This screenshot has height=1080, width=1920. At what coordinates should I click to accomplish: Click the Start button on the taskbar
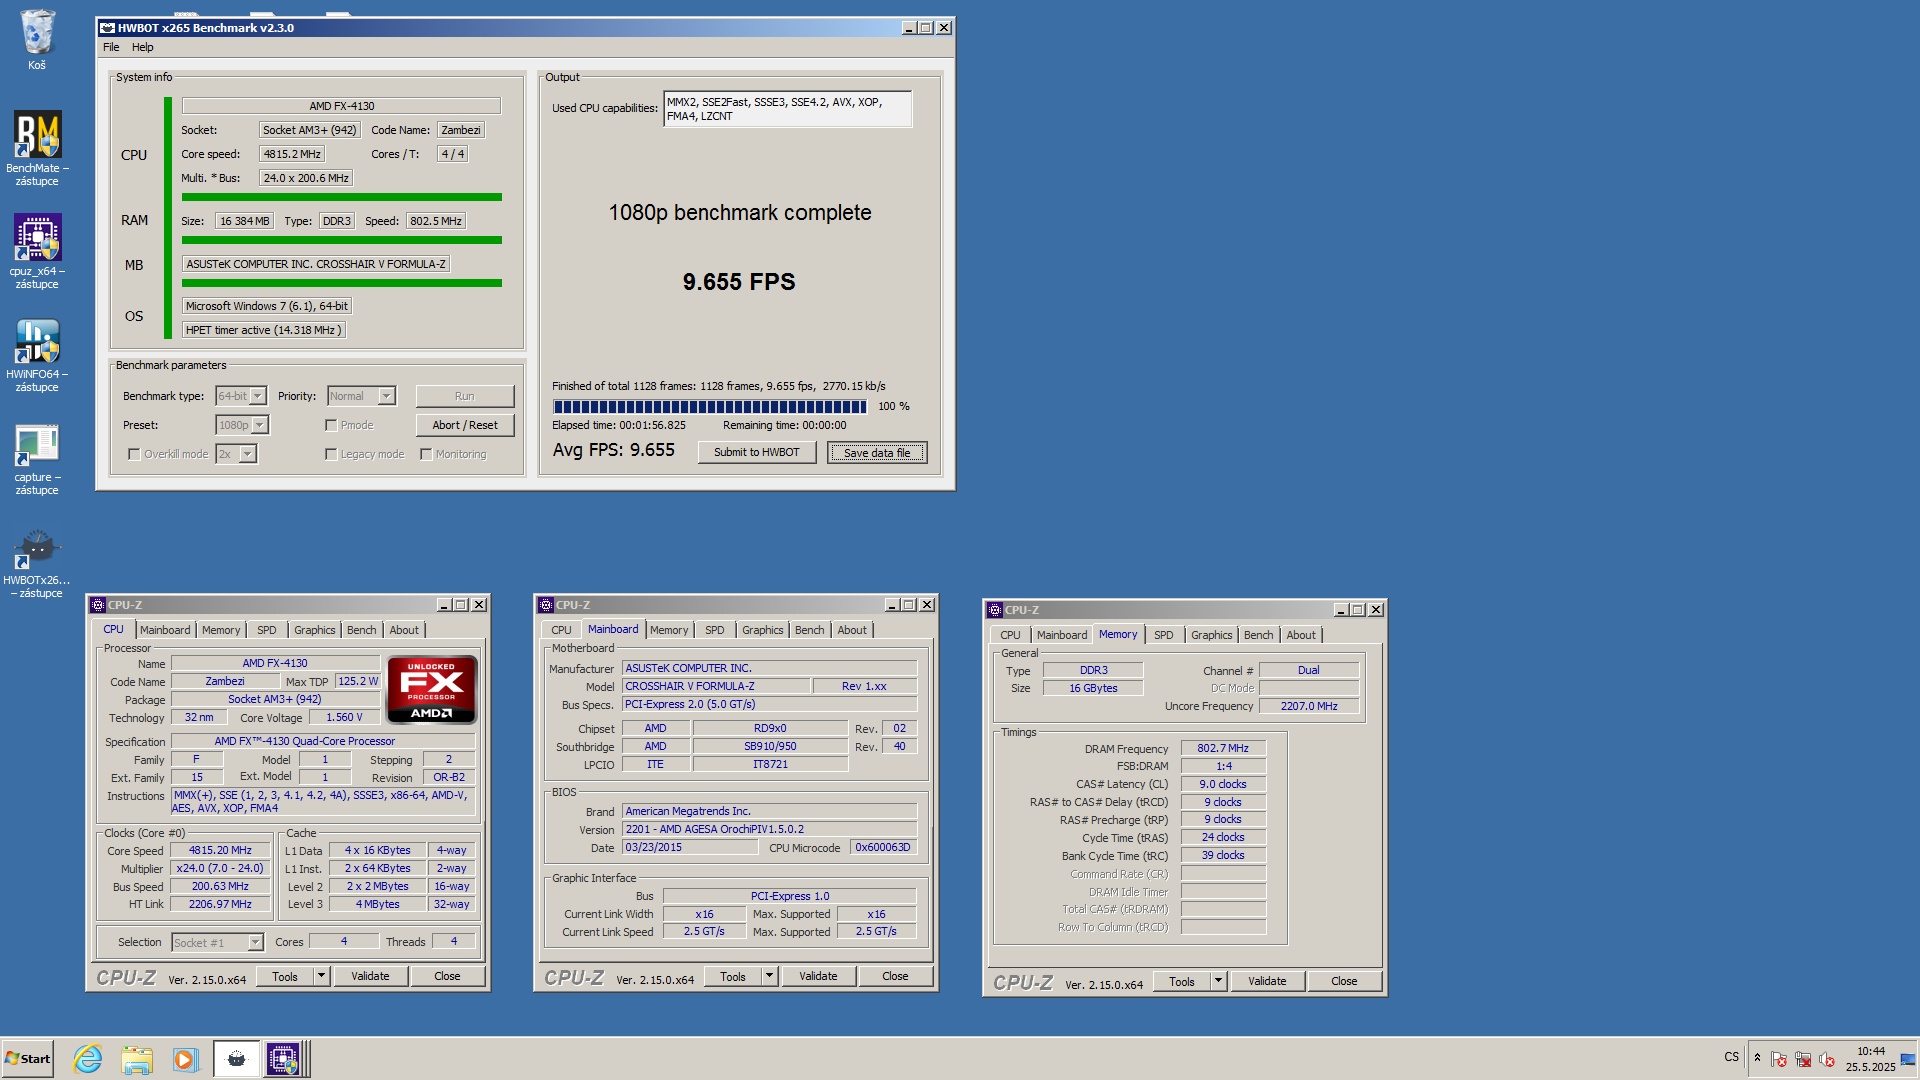pyautogui.click(x=28, y=1059)
